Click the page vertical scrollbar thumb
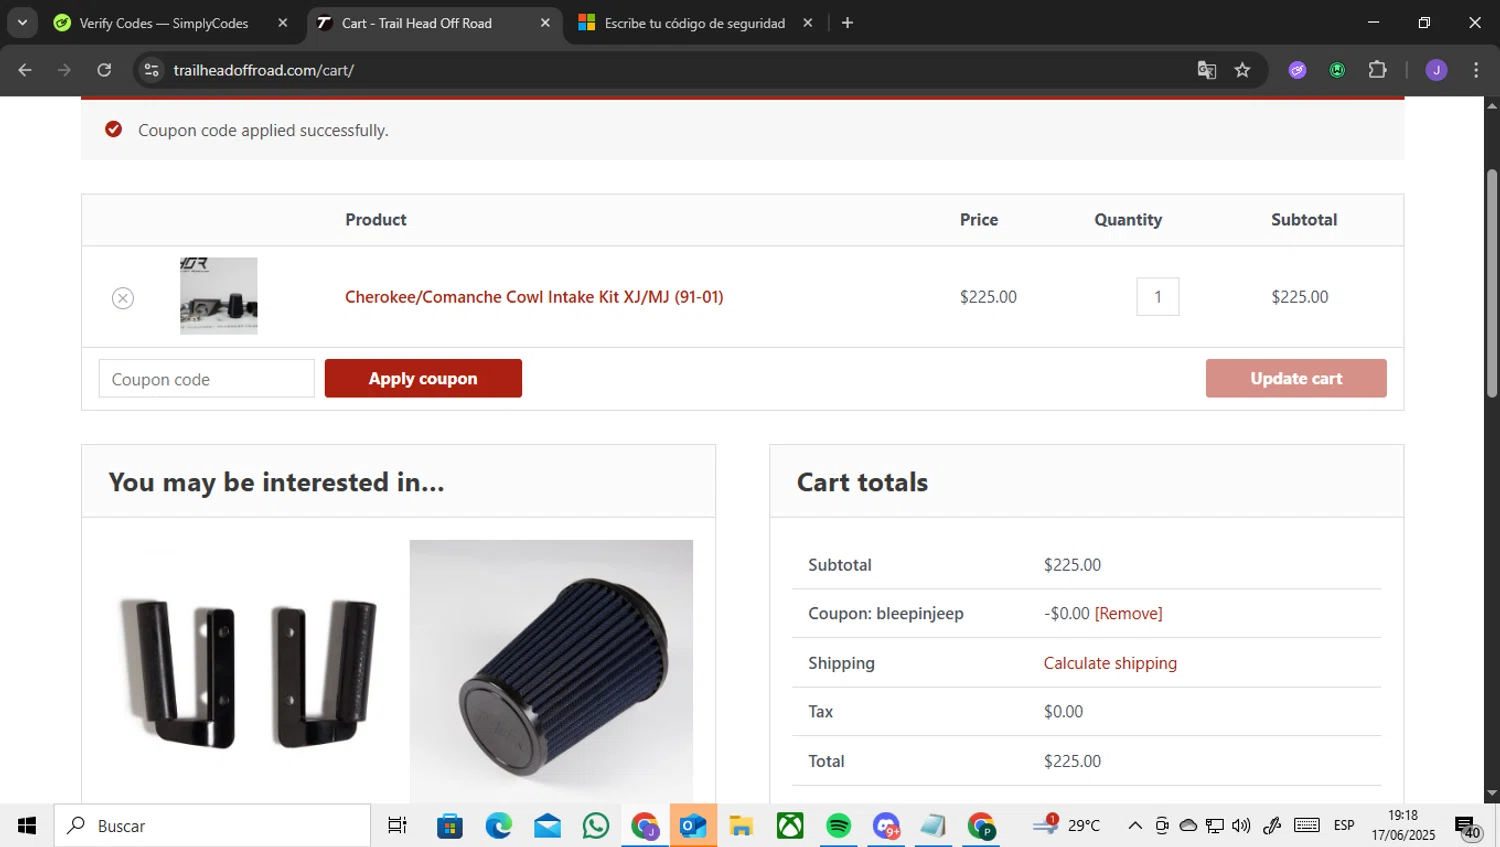 1492,283
